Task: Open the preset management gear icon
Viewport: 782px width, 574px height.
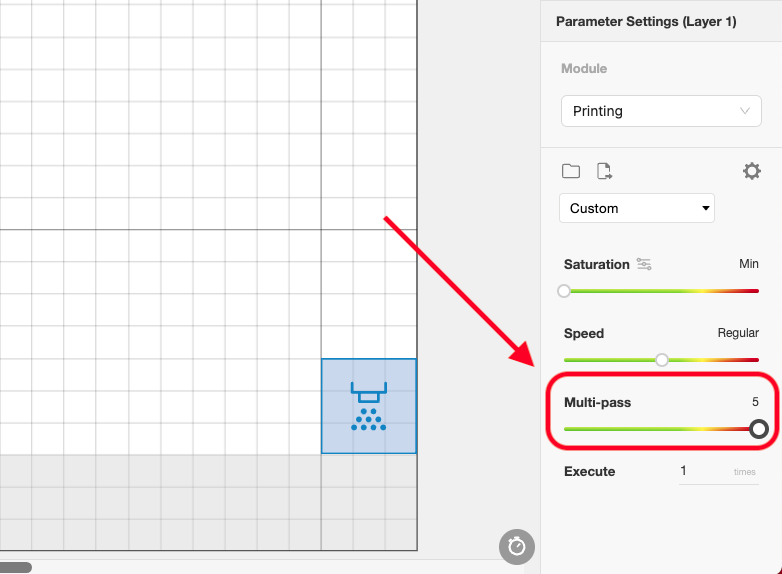Action: (752, 171)
